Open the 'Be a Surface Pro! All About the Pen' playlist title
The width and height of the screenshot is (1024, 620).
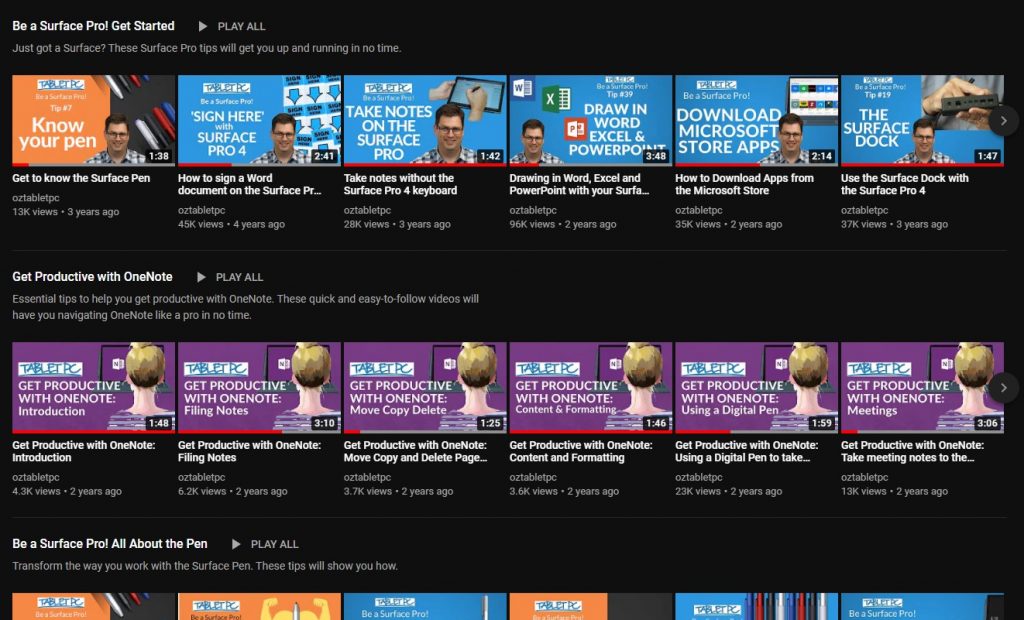110,544
